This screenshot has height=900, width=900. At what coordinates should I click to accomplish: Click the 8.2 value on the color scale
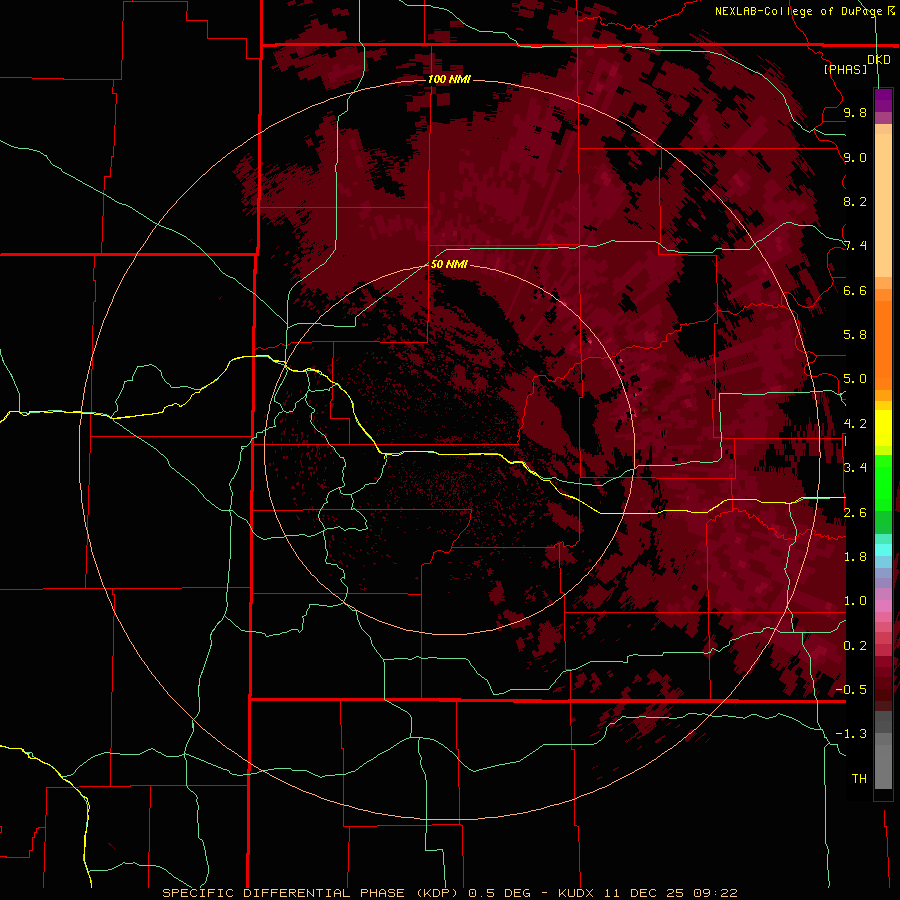(x=855, y=201)
